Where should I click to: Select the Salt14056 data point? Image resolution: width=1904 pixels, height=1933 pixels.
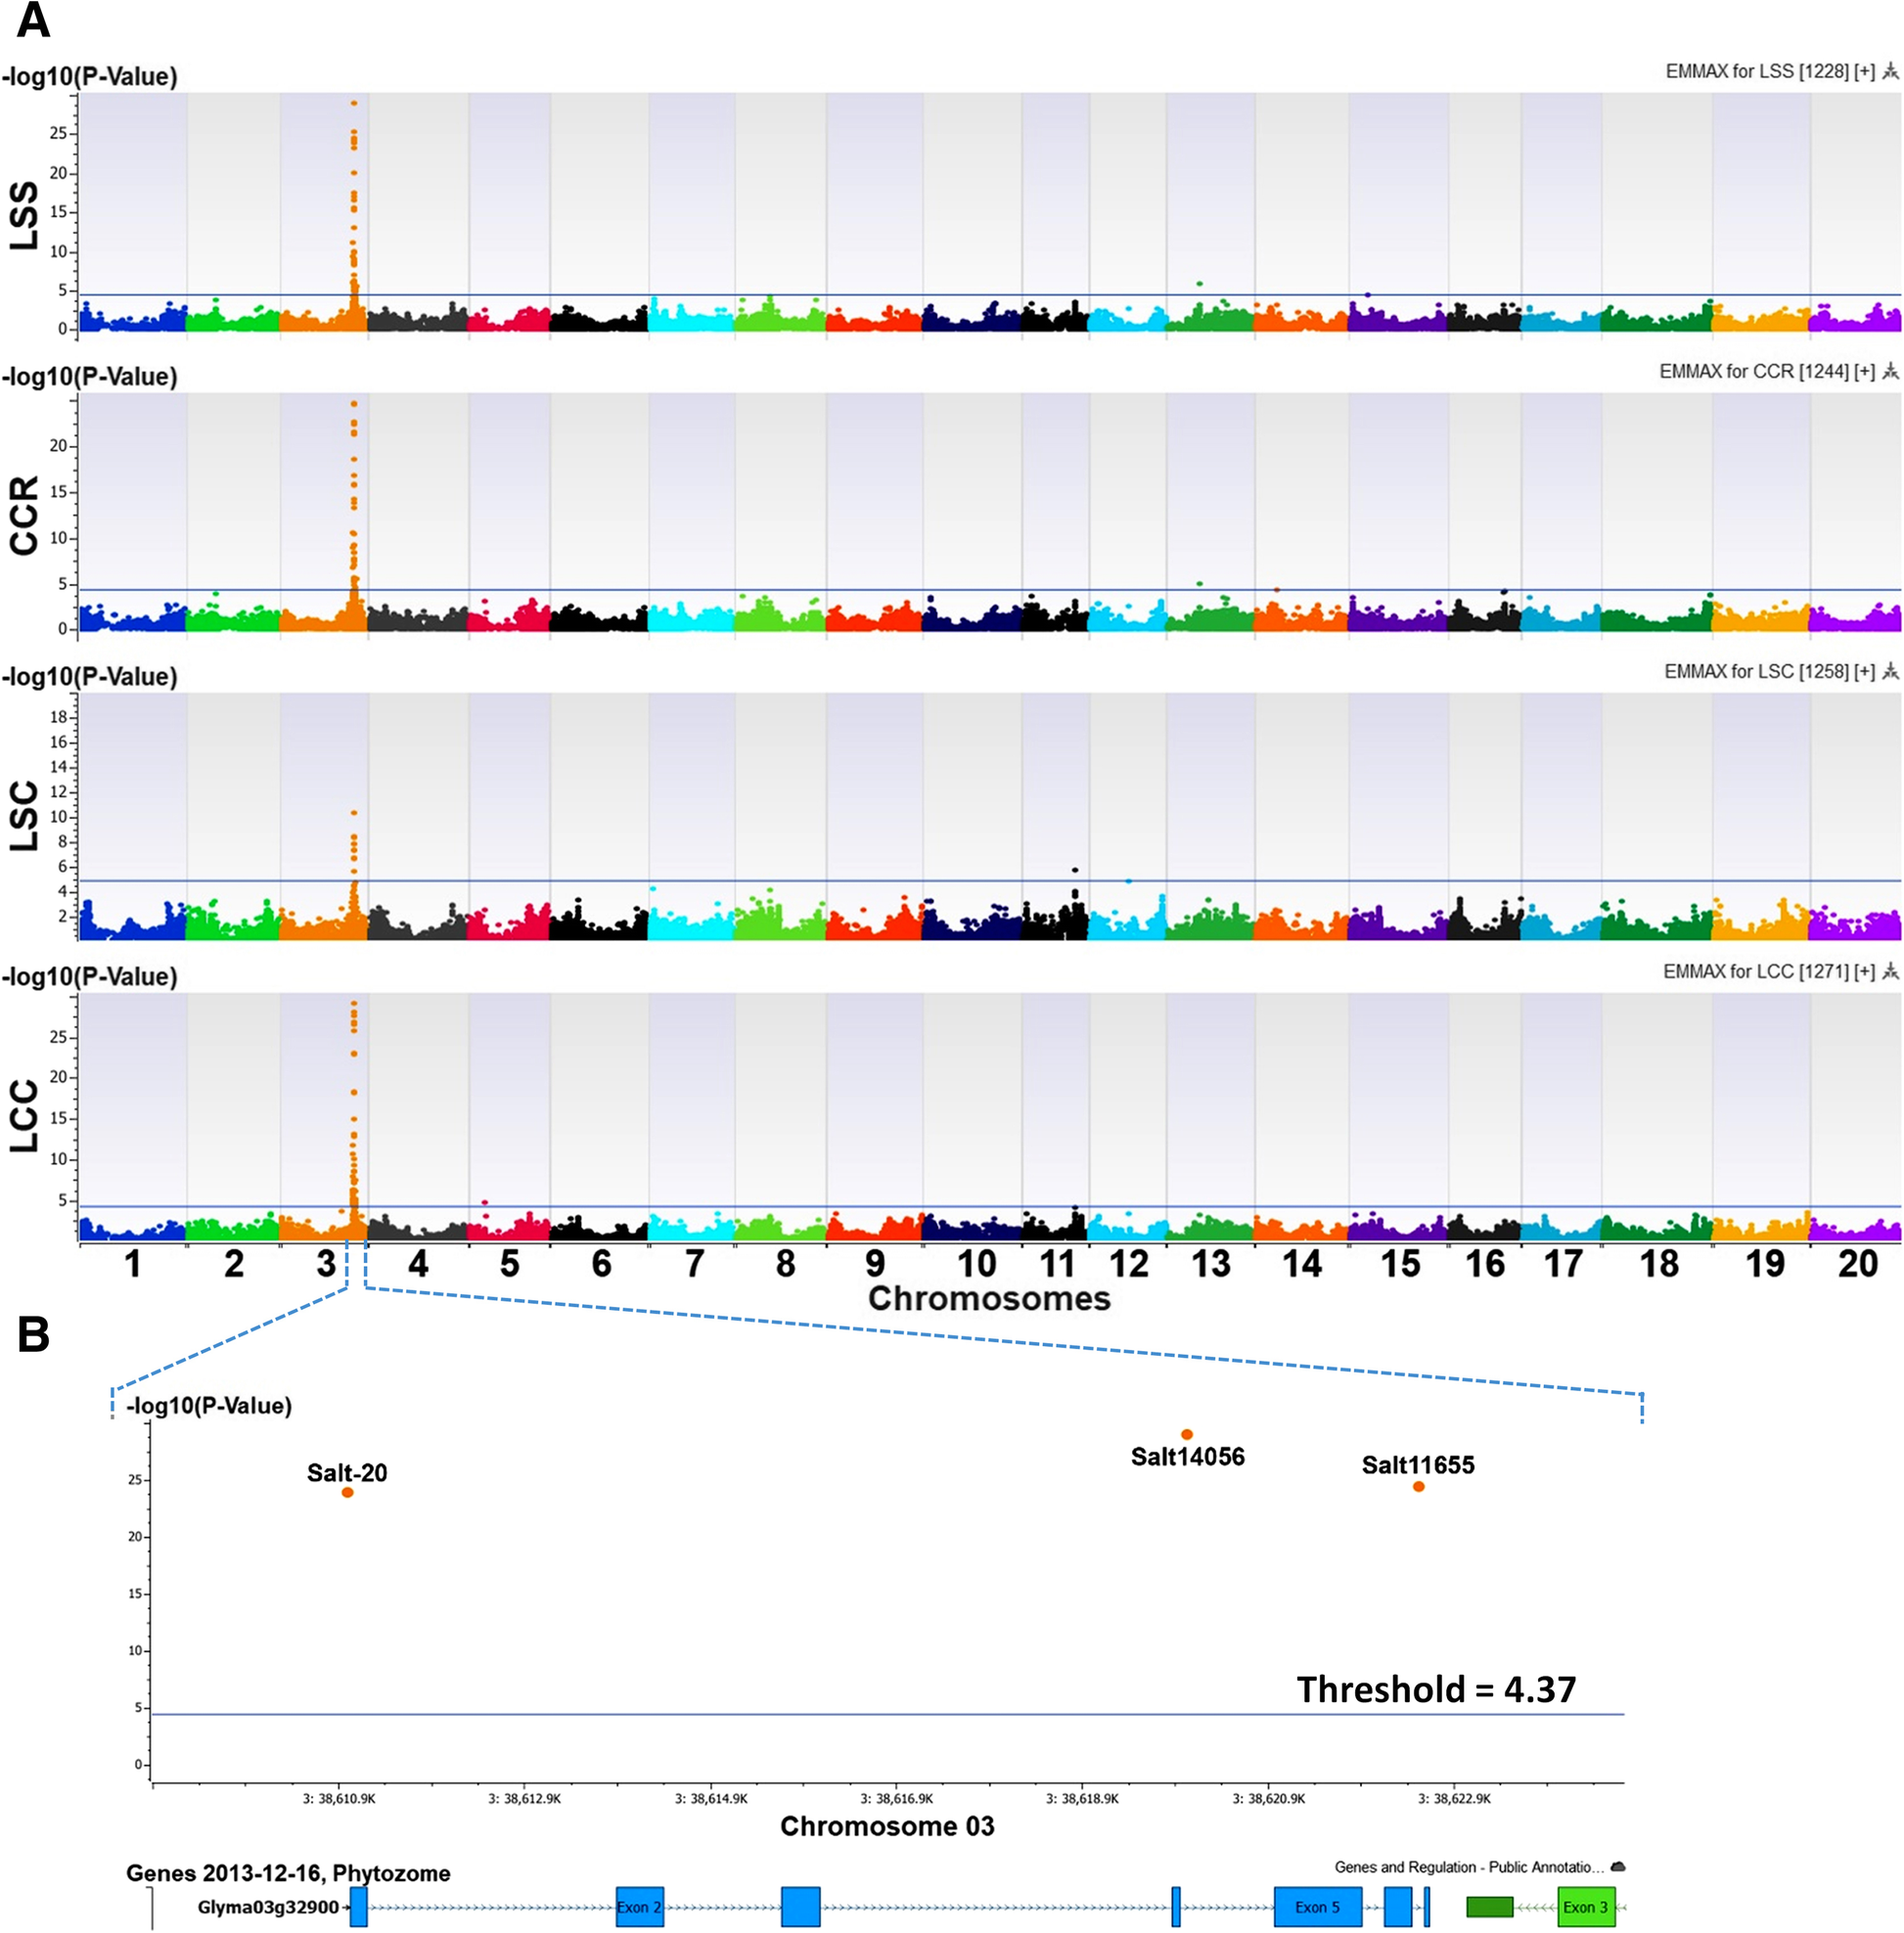1187,1434
